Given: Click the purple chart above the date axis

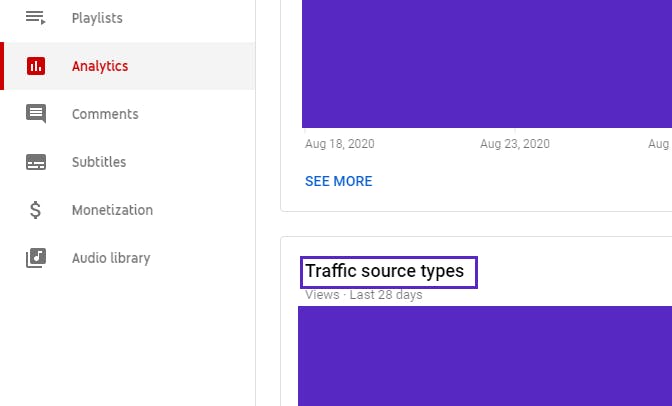Looking at the screenshot, I should pos(487,64).
